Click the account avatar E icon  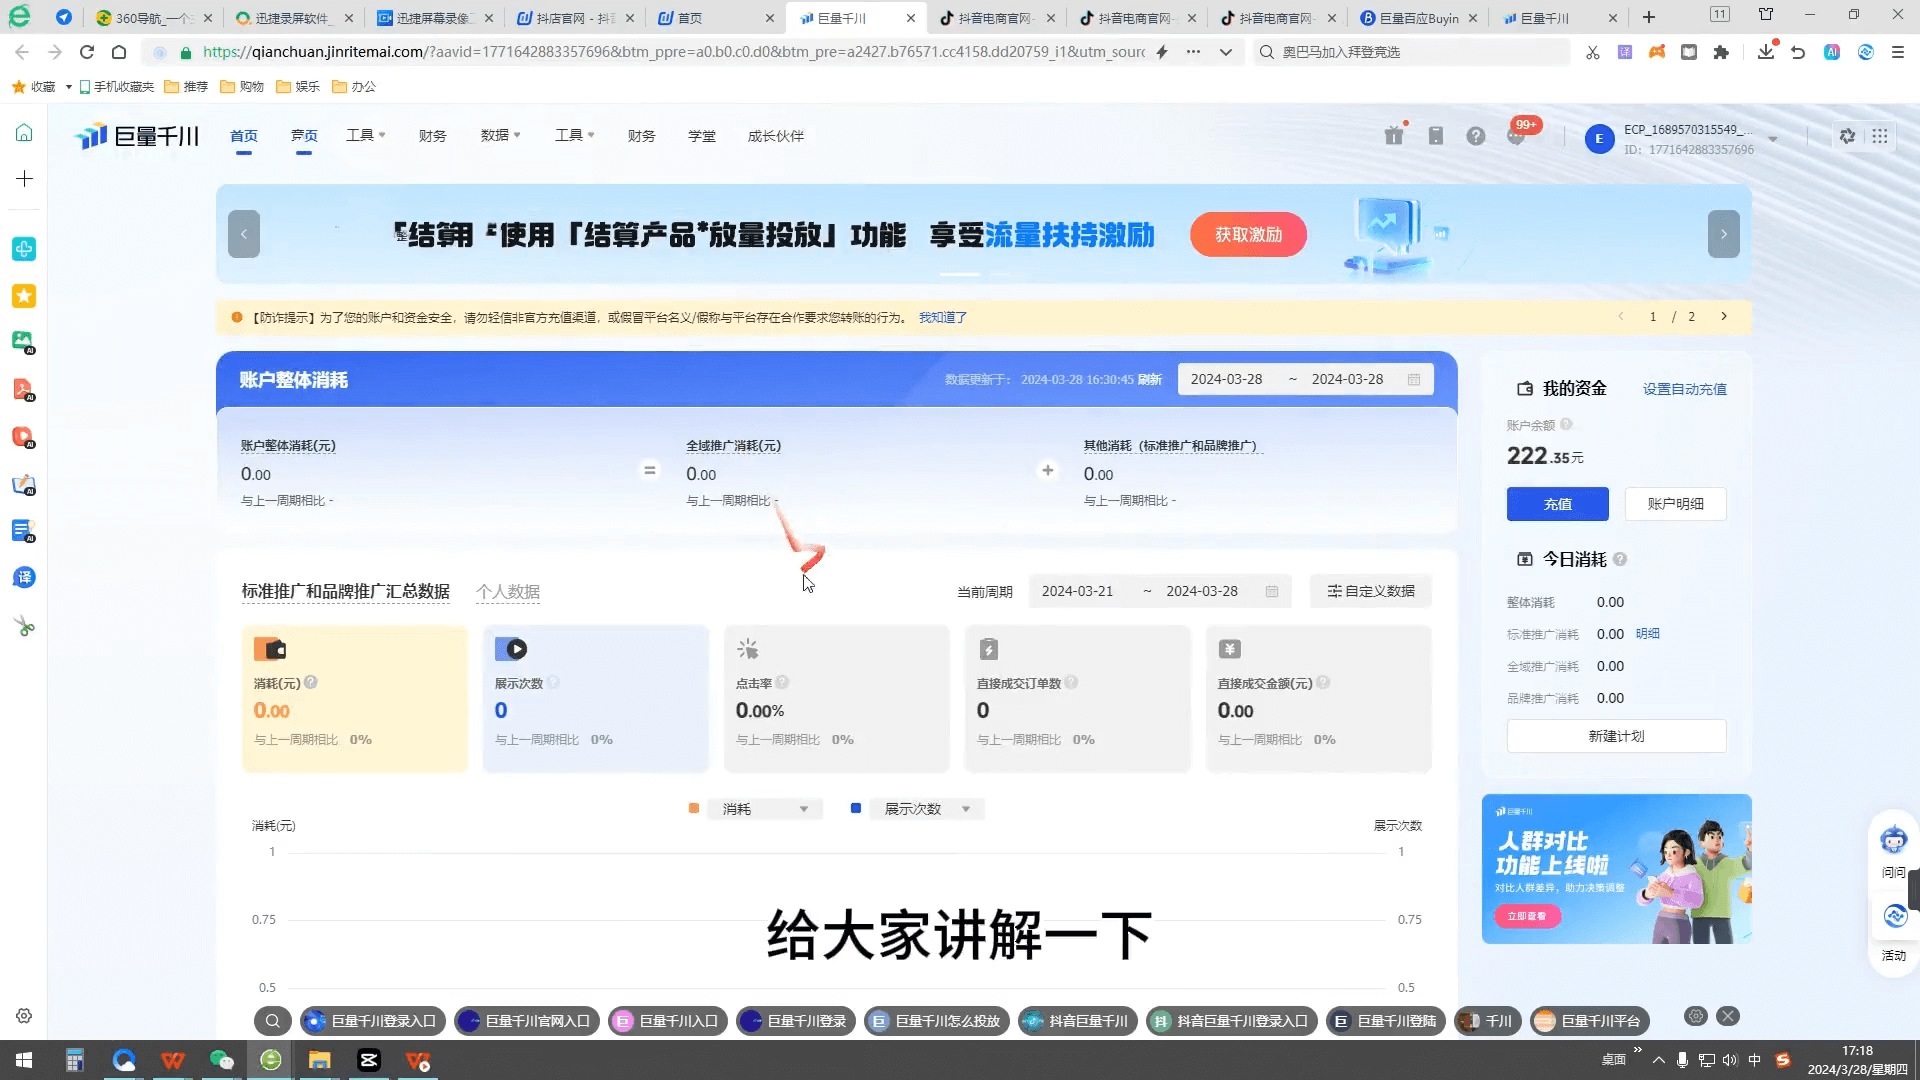pos(1599,139)
